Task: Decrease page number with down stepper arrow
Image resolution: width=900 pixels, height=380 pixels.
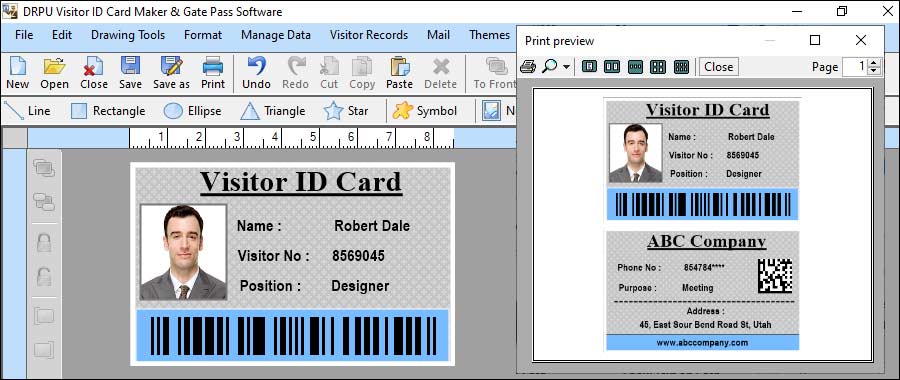Action: 874,71
